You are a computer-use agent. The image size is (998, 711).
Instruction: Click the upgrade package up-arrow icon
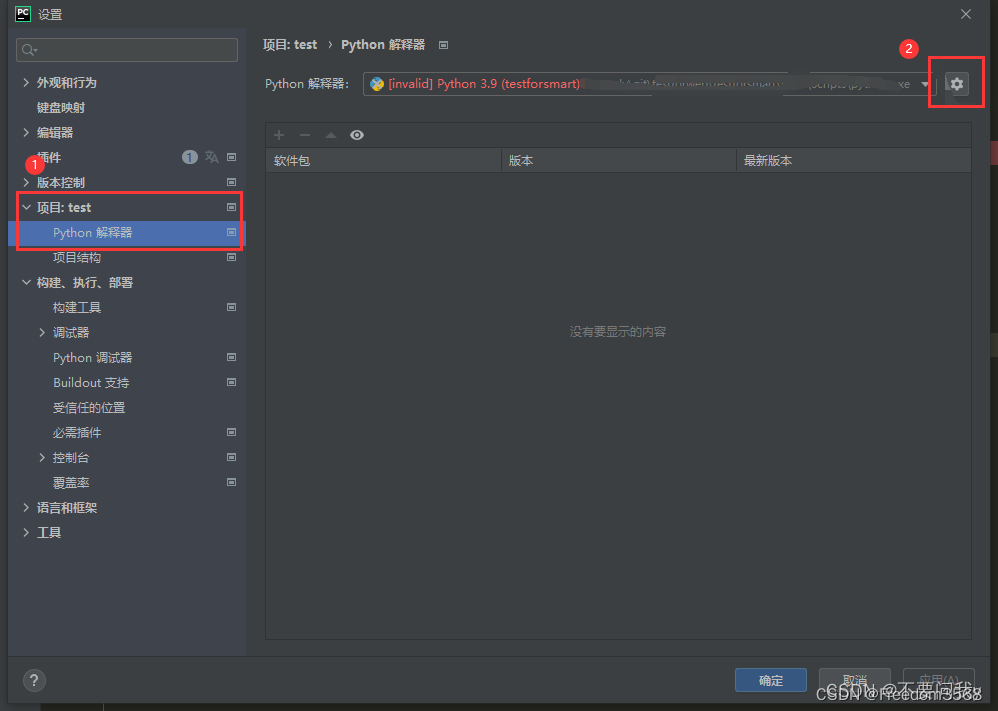[x=331, y=135]
